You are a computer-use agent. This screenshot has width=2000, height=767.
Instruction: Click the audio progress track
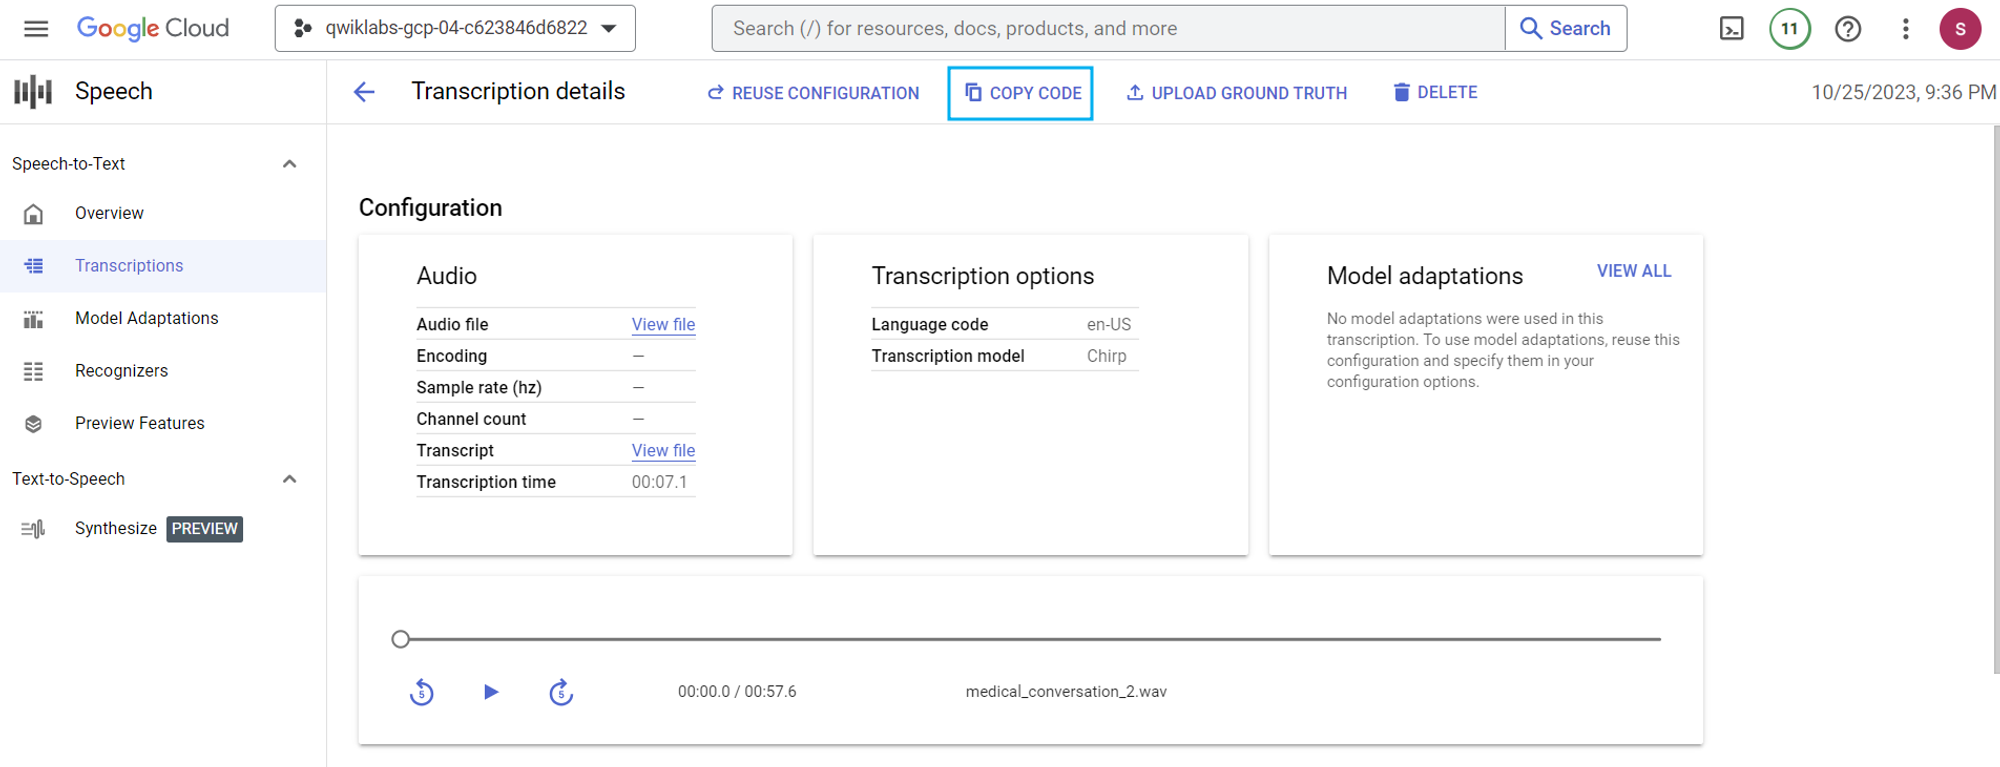[x=1030, y=639]
